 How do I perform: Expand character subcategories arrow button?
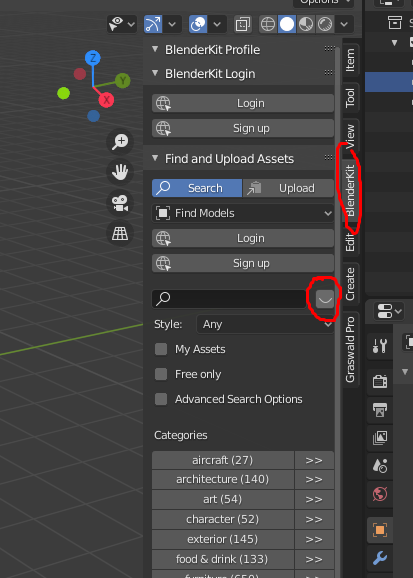314,519
